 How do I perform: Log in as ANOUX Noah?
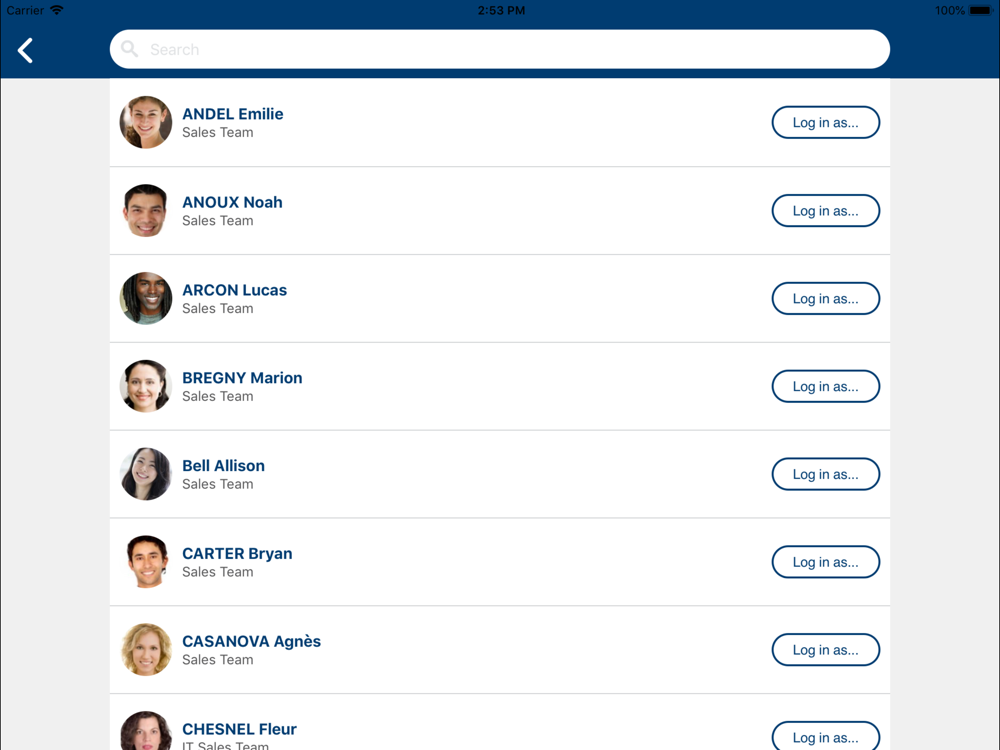tap(825, 210)
